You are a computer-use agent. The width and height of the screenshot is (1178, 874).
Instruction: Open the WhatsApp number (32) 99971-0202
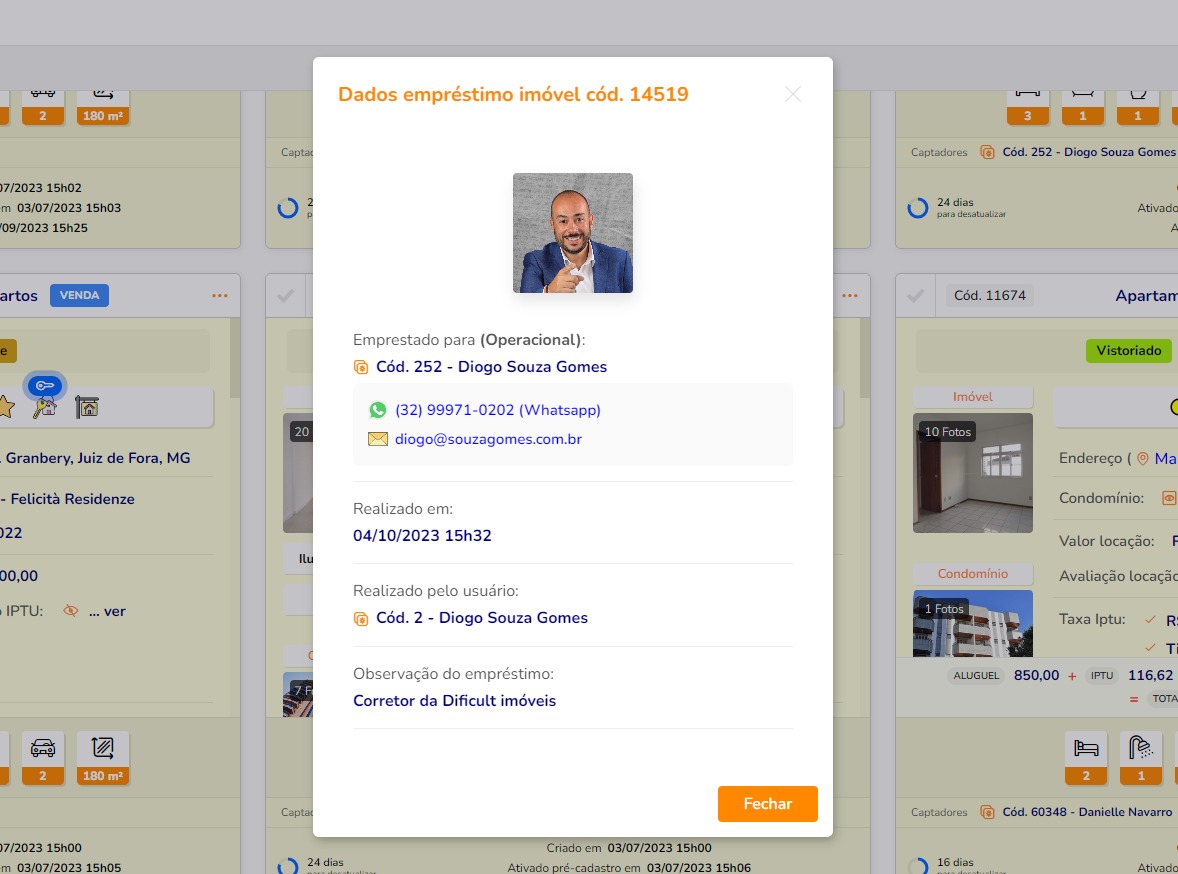point(497,410)
